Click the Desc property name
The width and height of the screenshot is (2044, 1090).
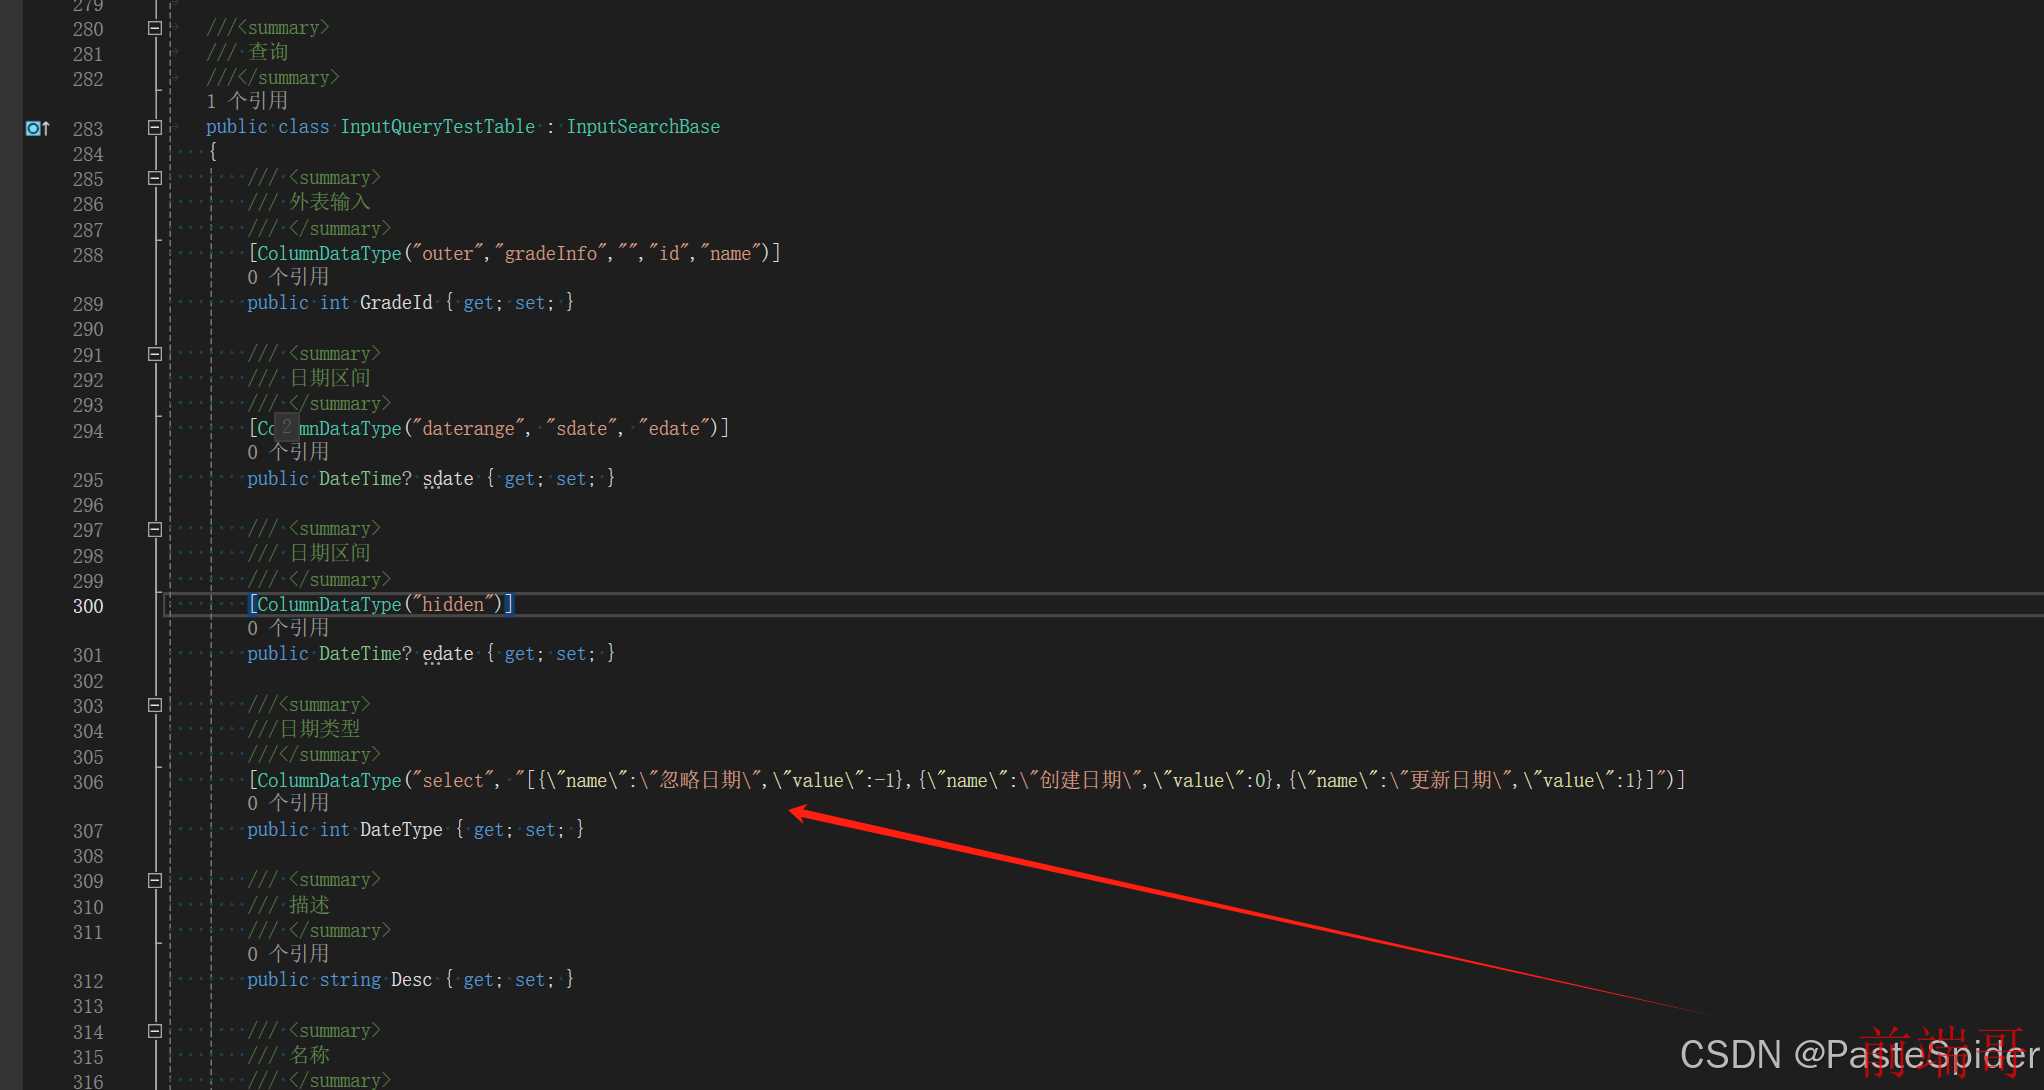411,980
